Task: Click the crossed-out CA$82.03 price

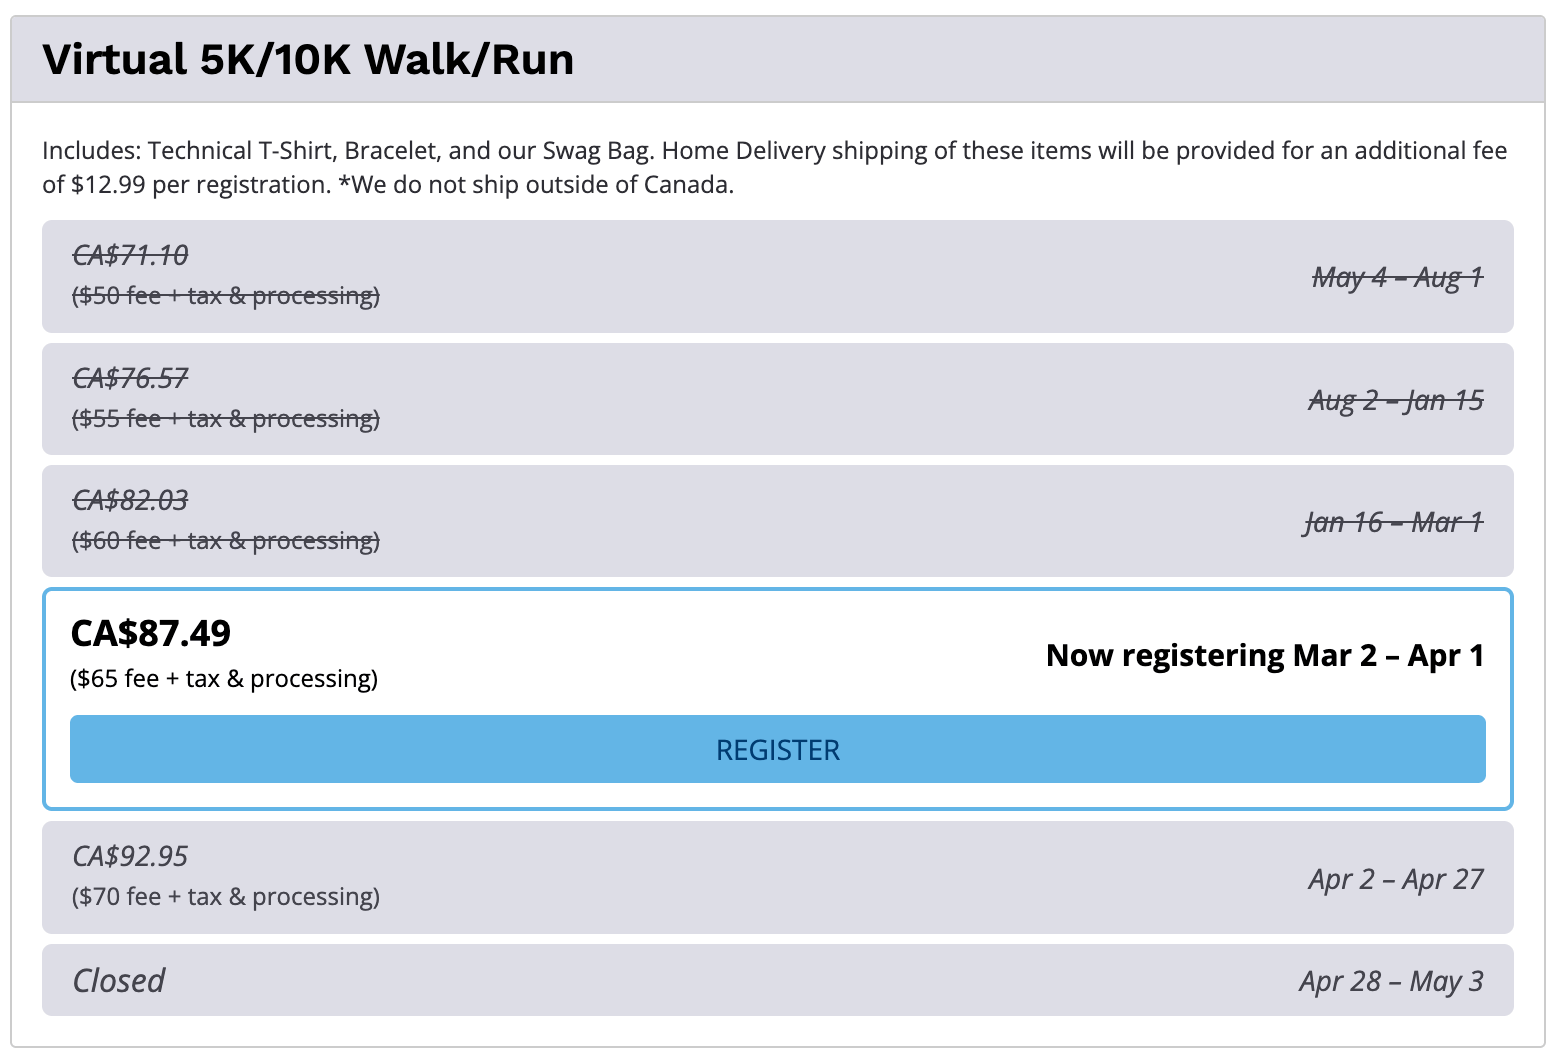Action: pyautogui.click(x=130, y=500)
